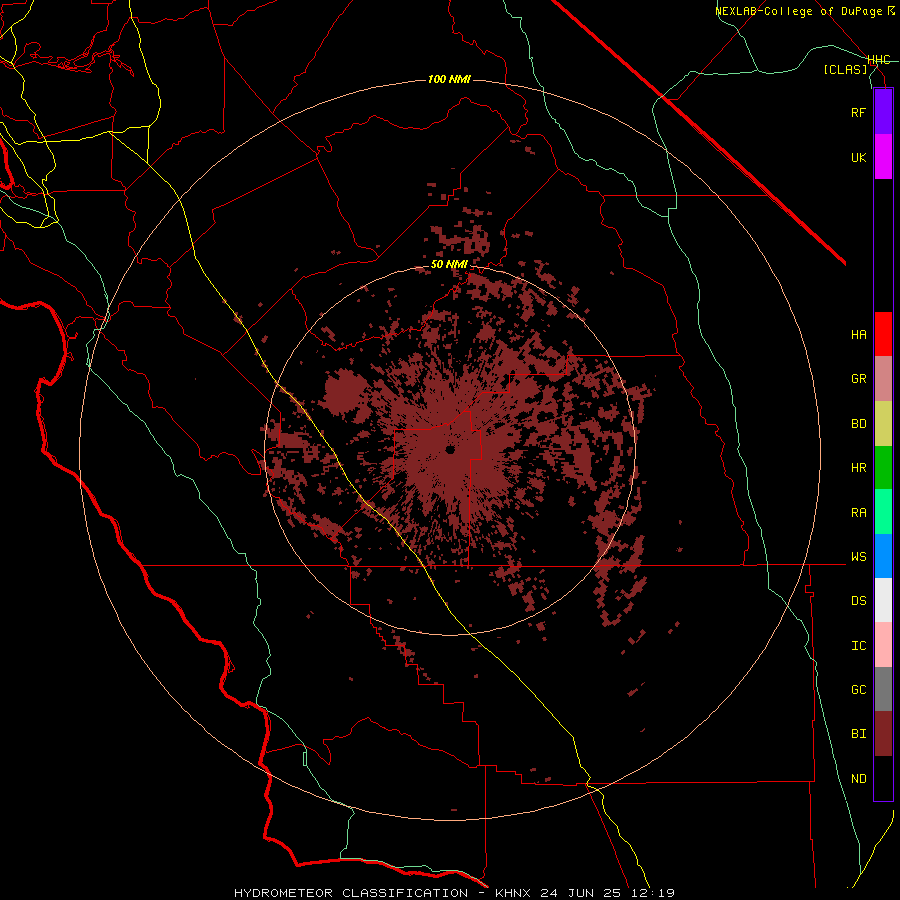
Task: Click the BI dark red legend swatch
Action: pos(883,734)
